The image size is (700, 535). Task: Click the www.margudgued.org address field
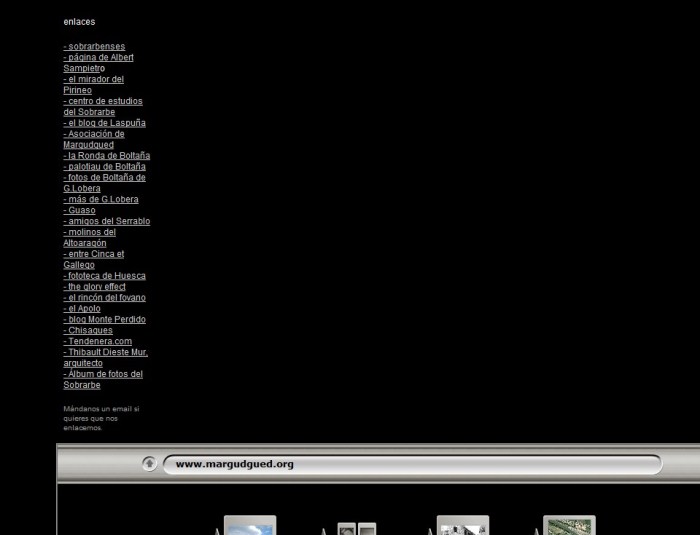(x=410, y=464)
